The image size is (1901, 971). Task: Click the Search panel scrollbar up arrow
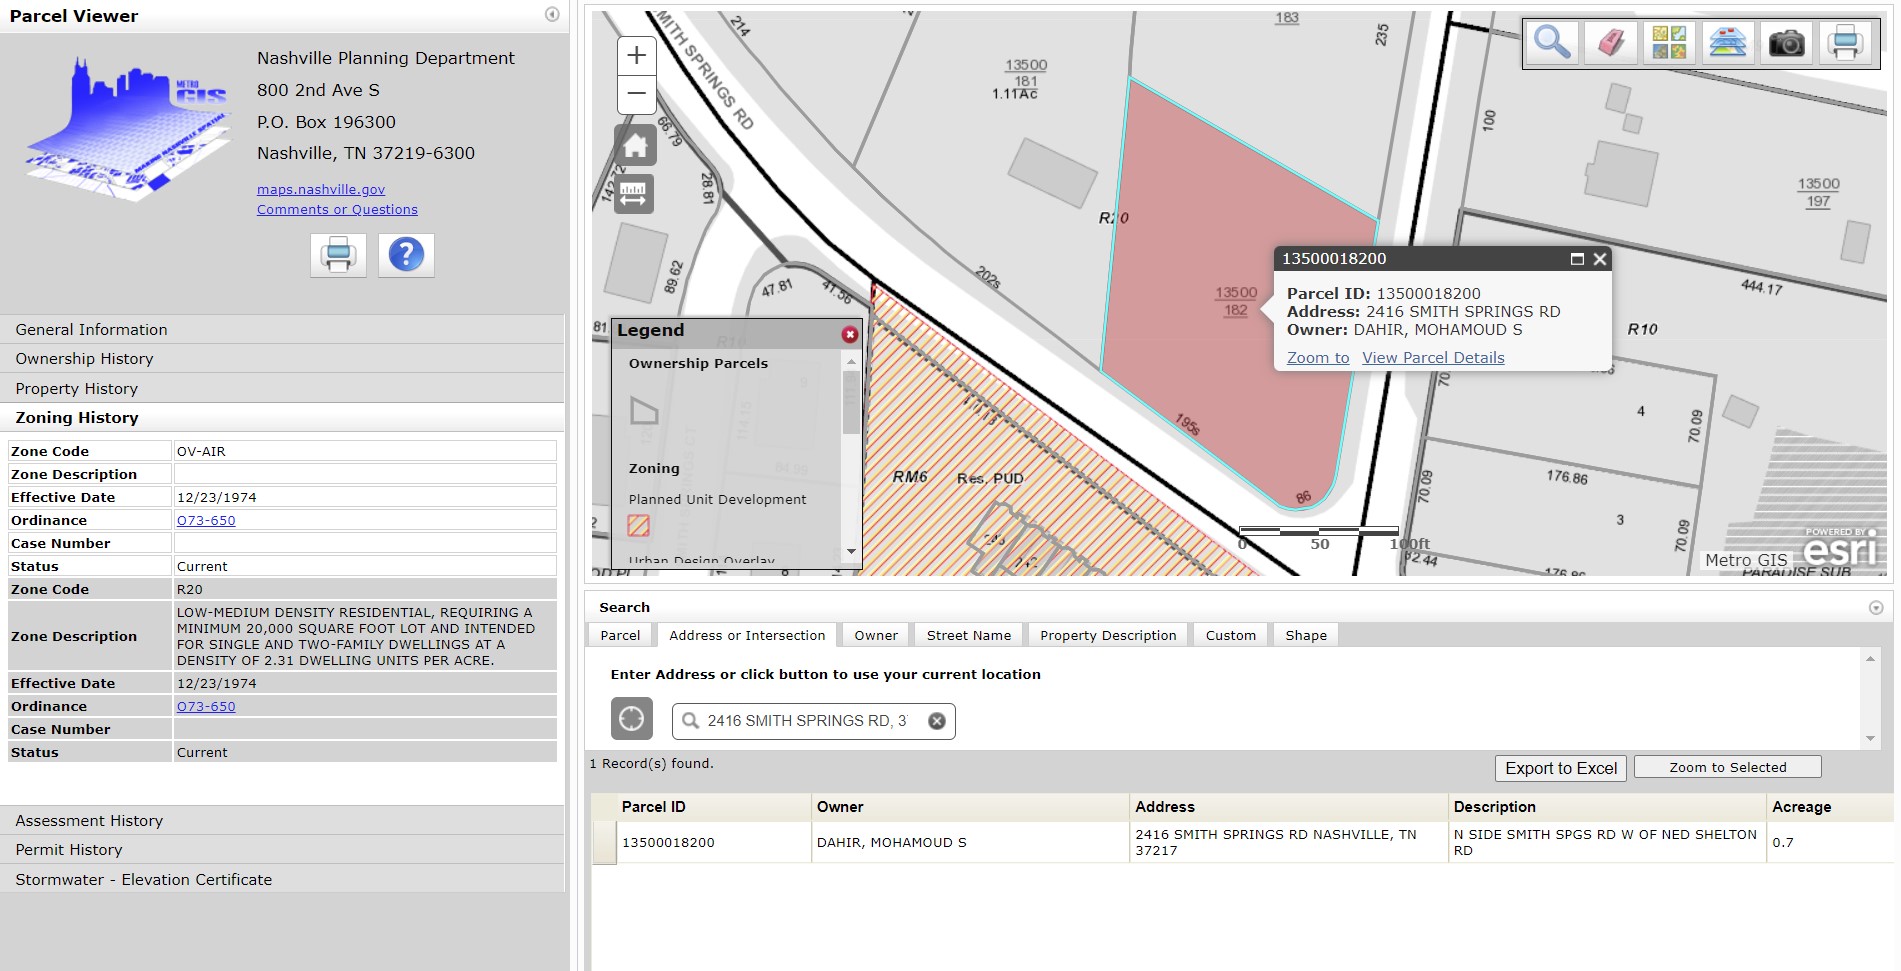[1870, 658]
